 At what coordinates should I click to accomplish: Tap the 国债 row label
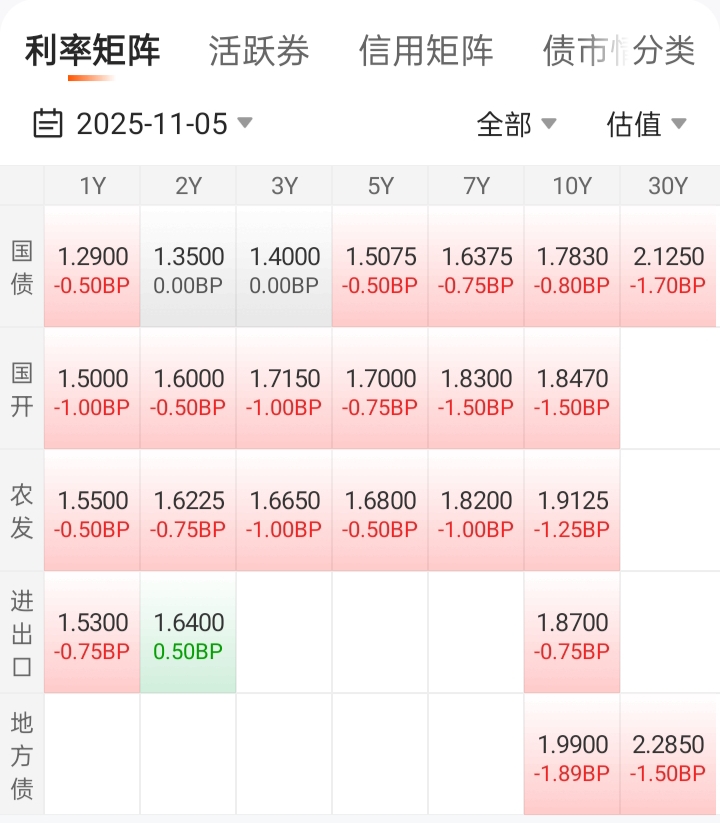point(22,268)
